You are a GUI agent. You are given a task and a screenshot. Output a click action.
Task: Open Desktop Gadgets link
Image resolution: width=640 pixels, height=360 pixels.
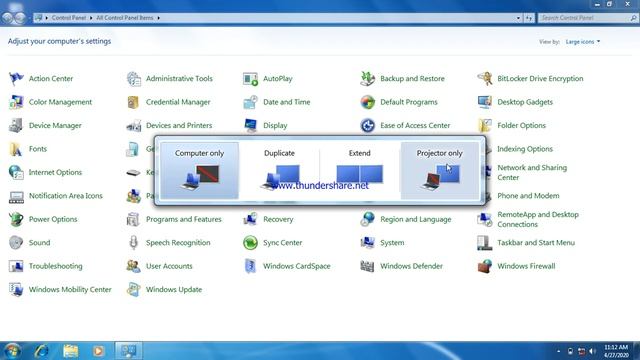[x=525, y=102]
